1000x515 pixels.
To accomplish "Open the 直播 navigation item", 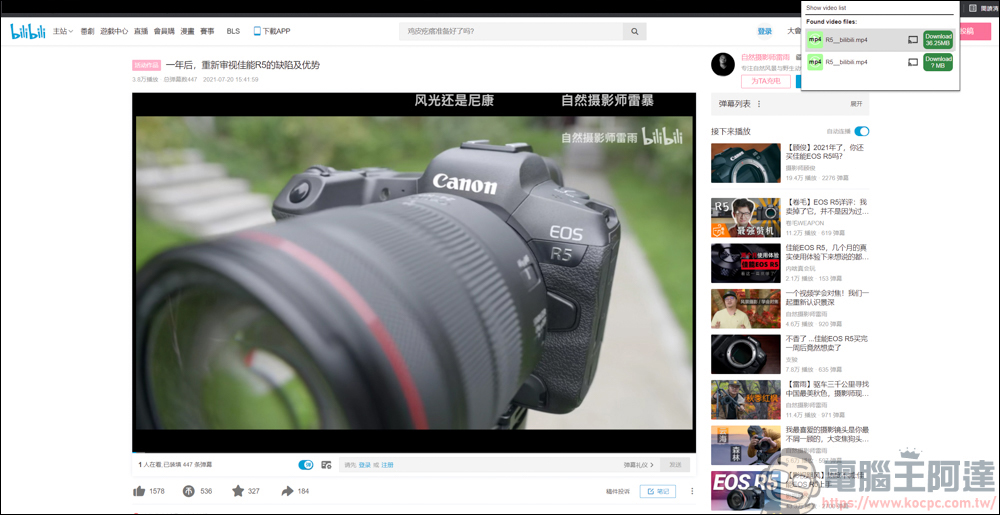I will [141, 31].
